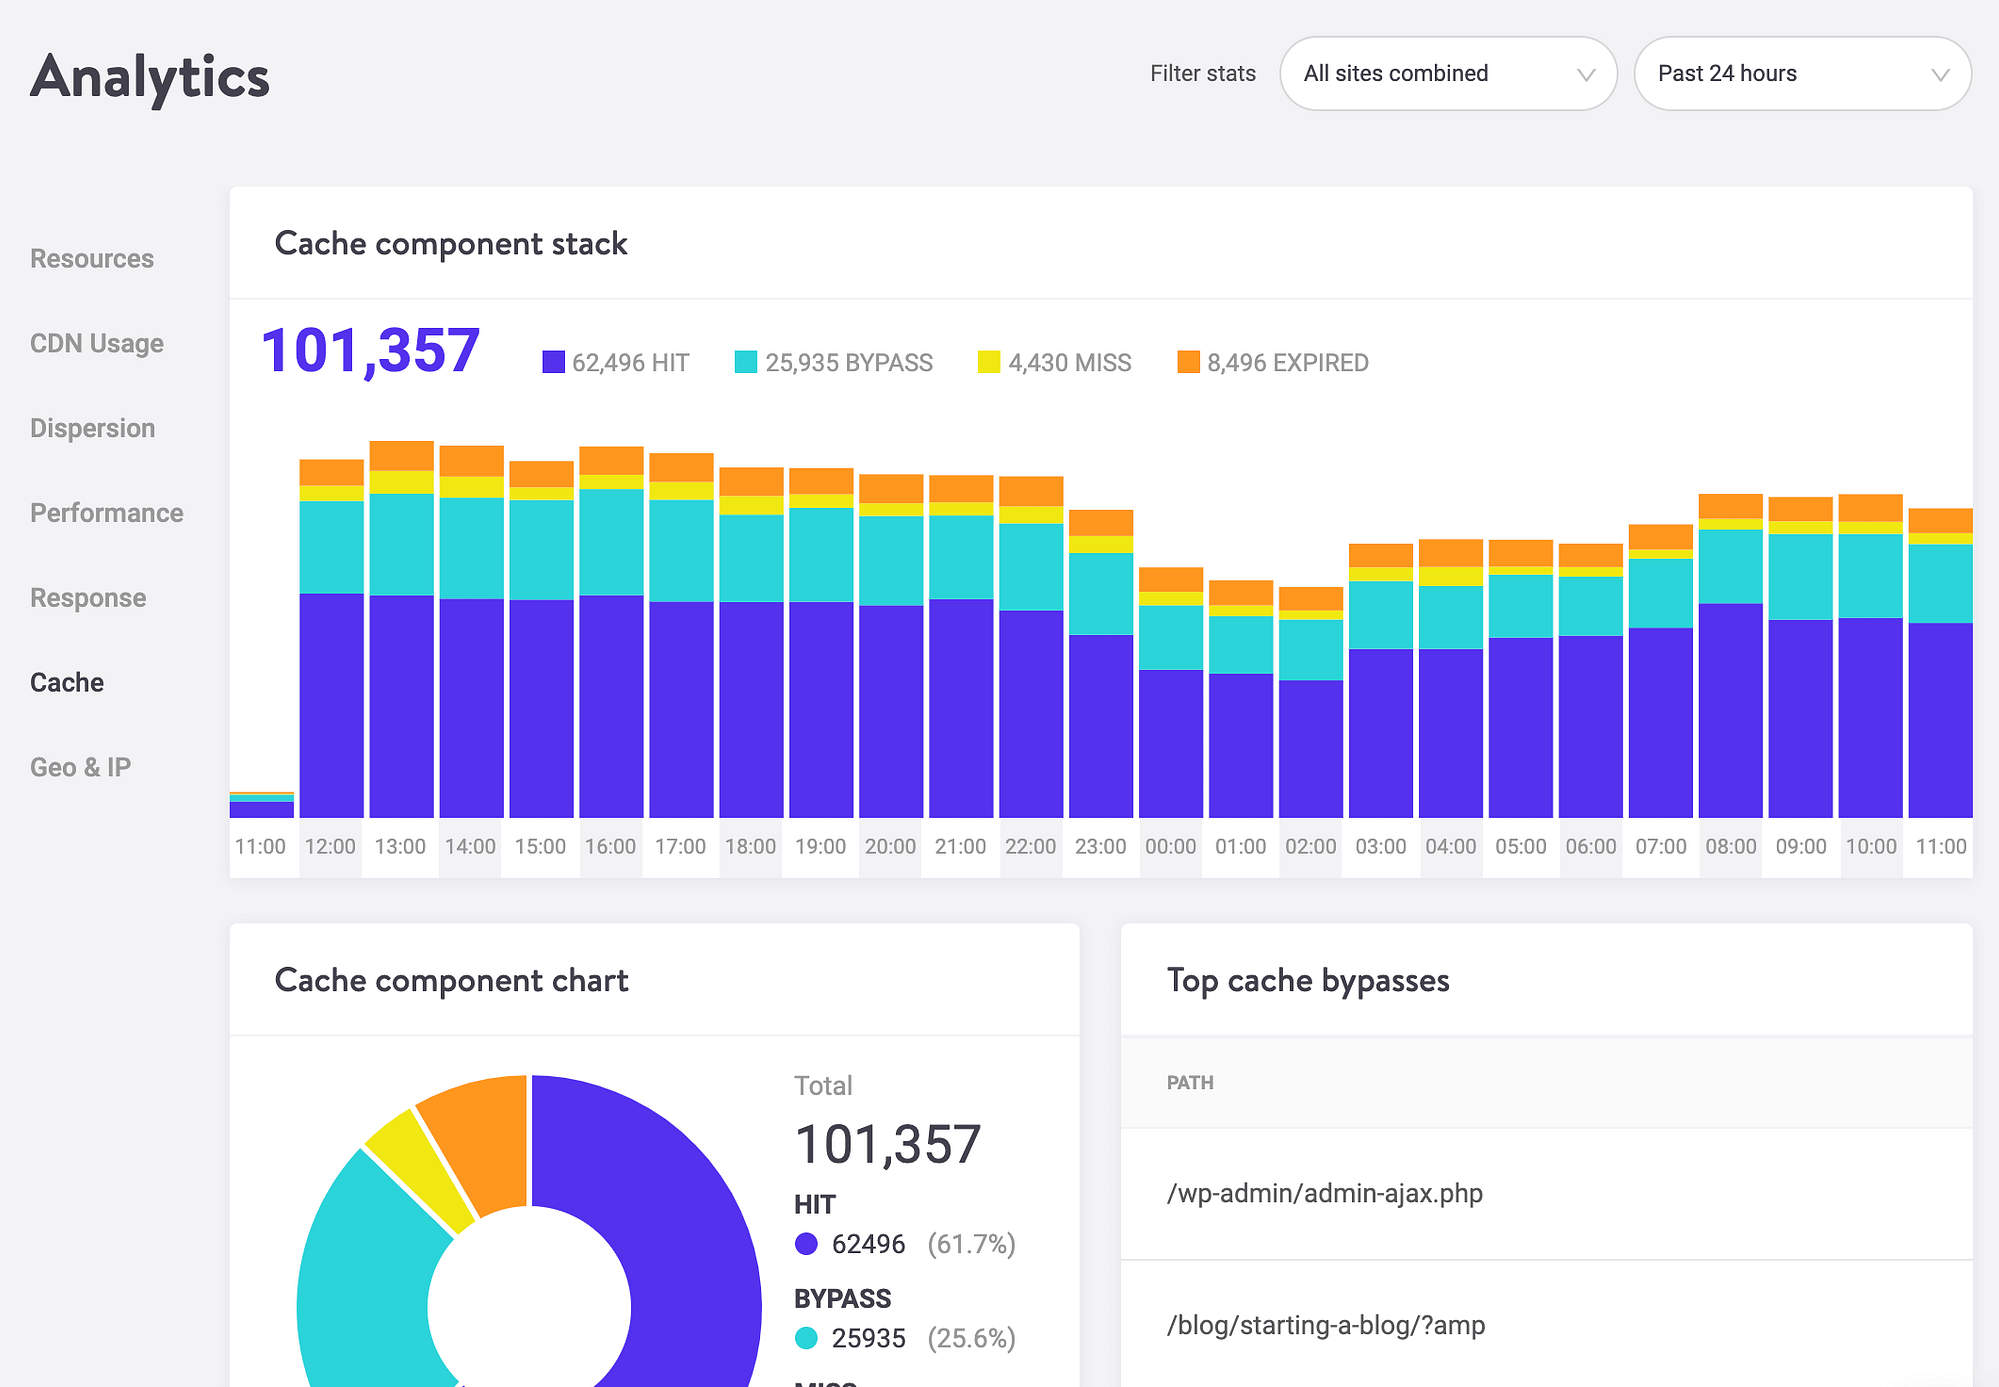Screen dimensions: 1999x1387
Task: Select Dispersion in the sidebar
Action: (x=93, y=429)
